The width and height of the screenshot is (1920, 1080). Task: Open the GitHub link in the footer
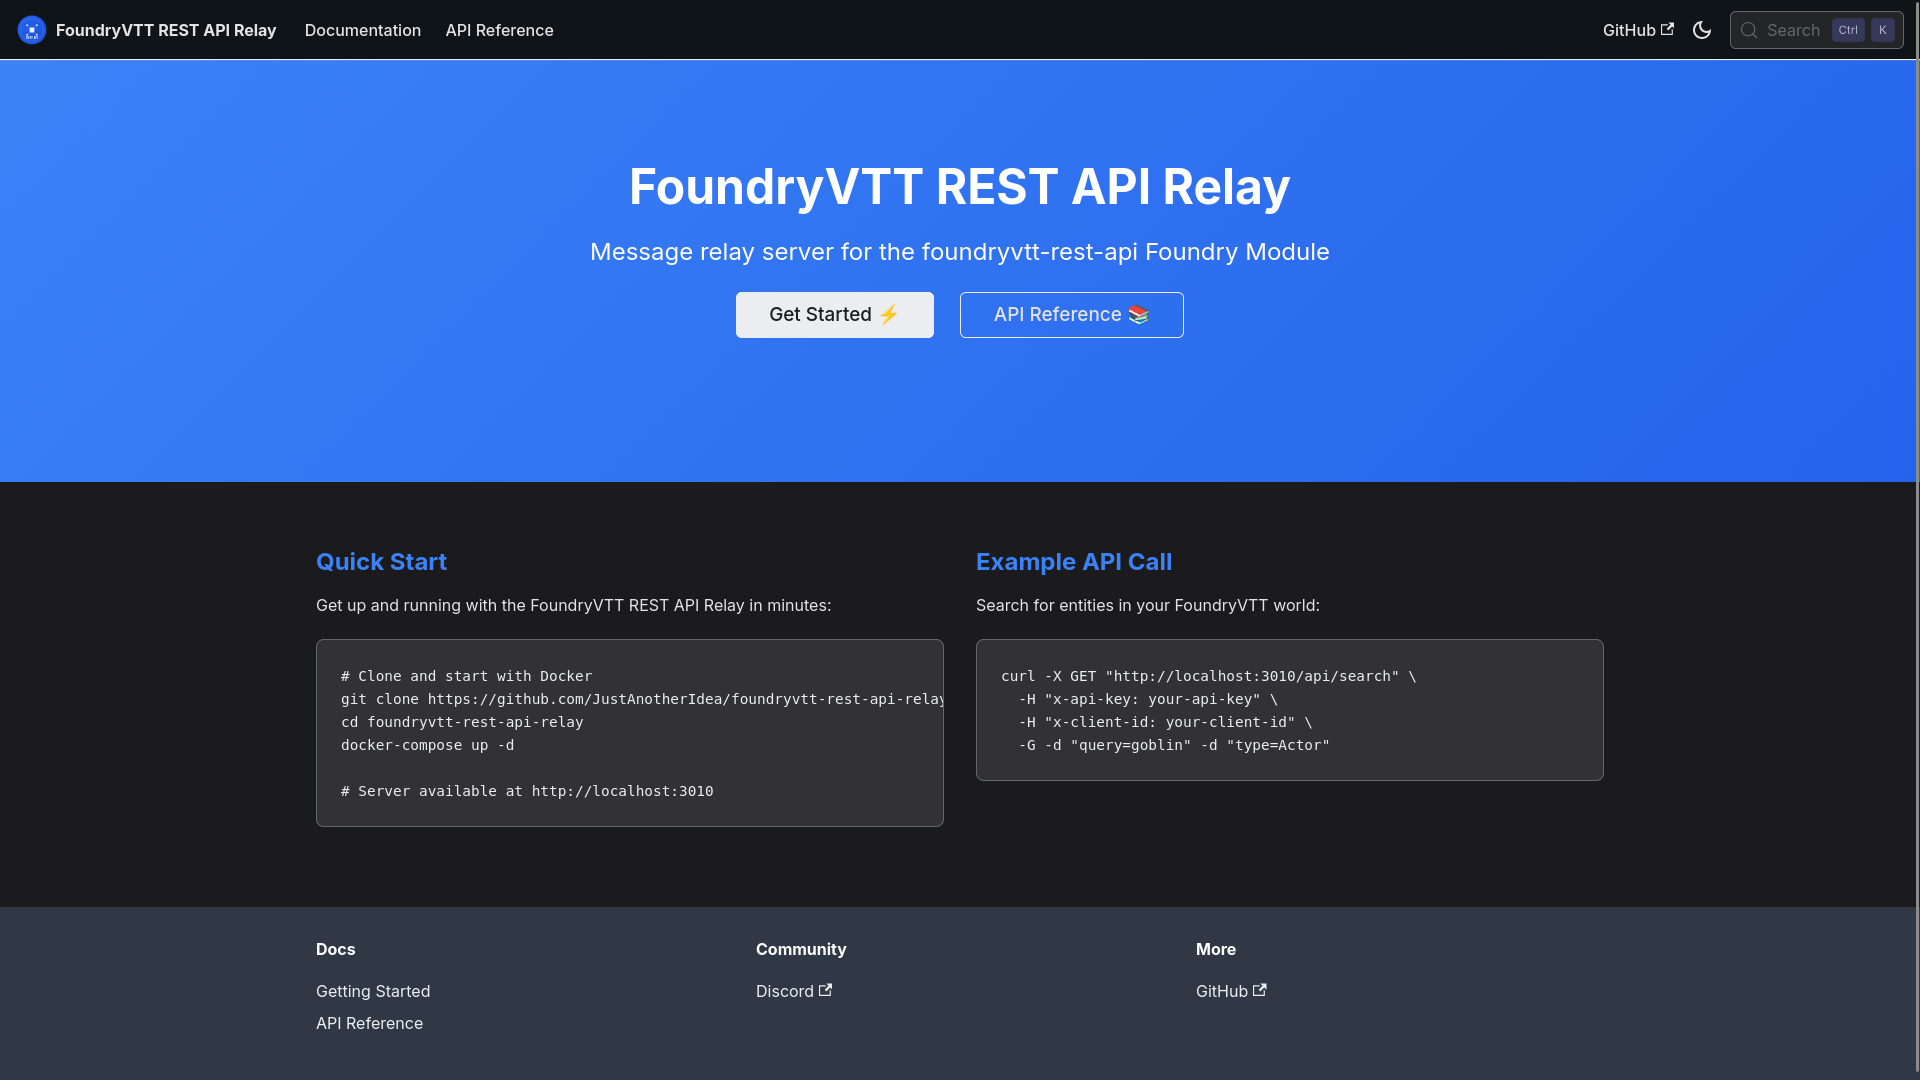click(1222, 991)
